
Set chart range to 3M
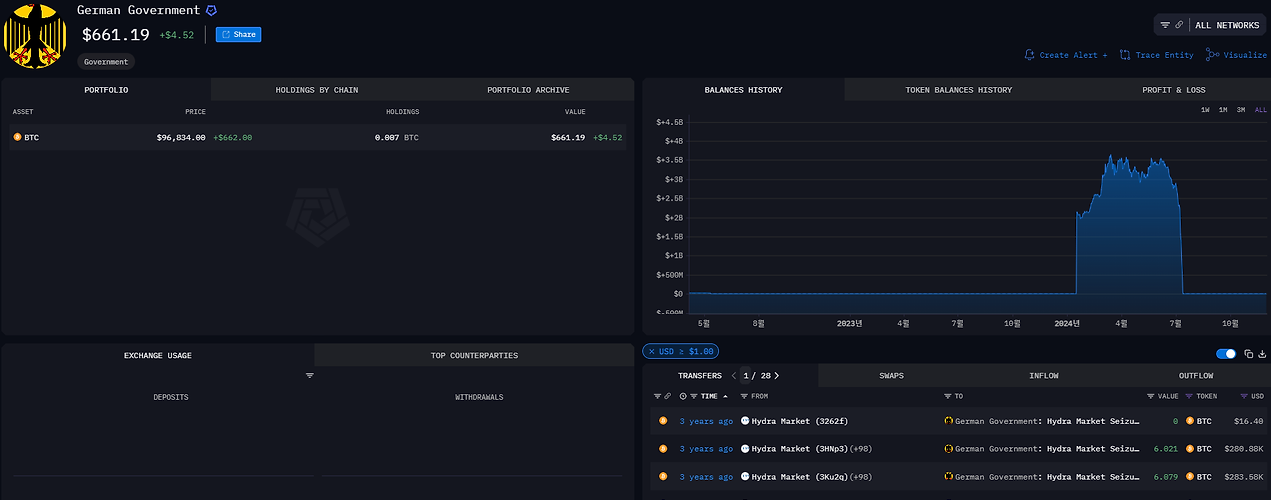1241,110
